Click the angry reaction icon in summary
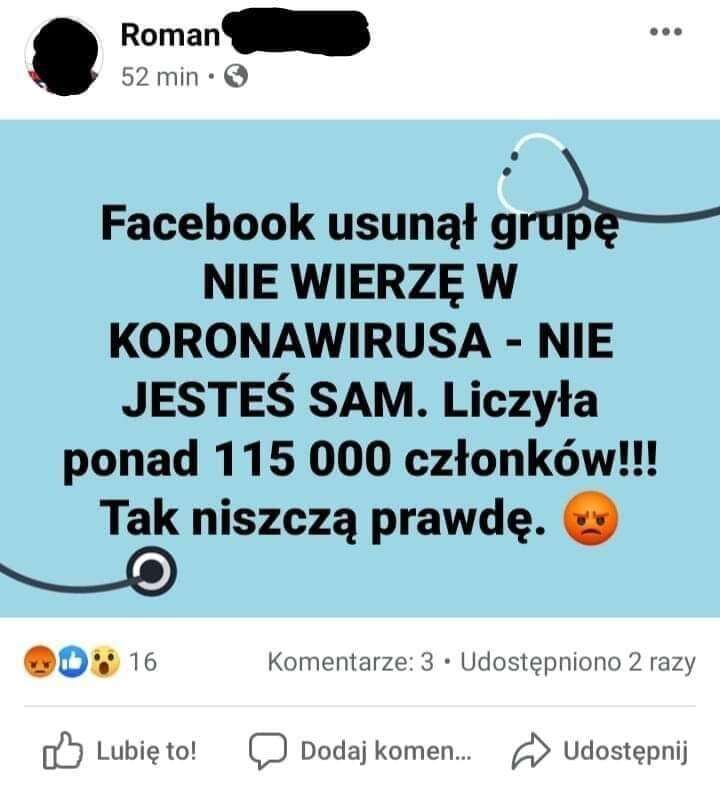This screenshot has height=789, width=720. pos(39,661)
